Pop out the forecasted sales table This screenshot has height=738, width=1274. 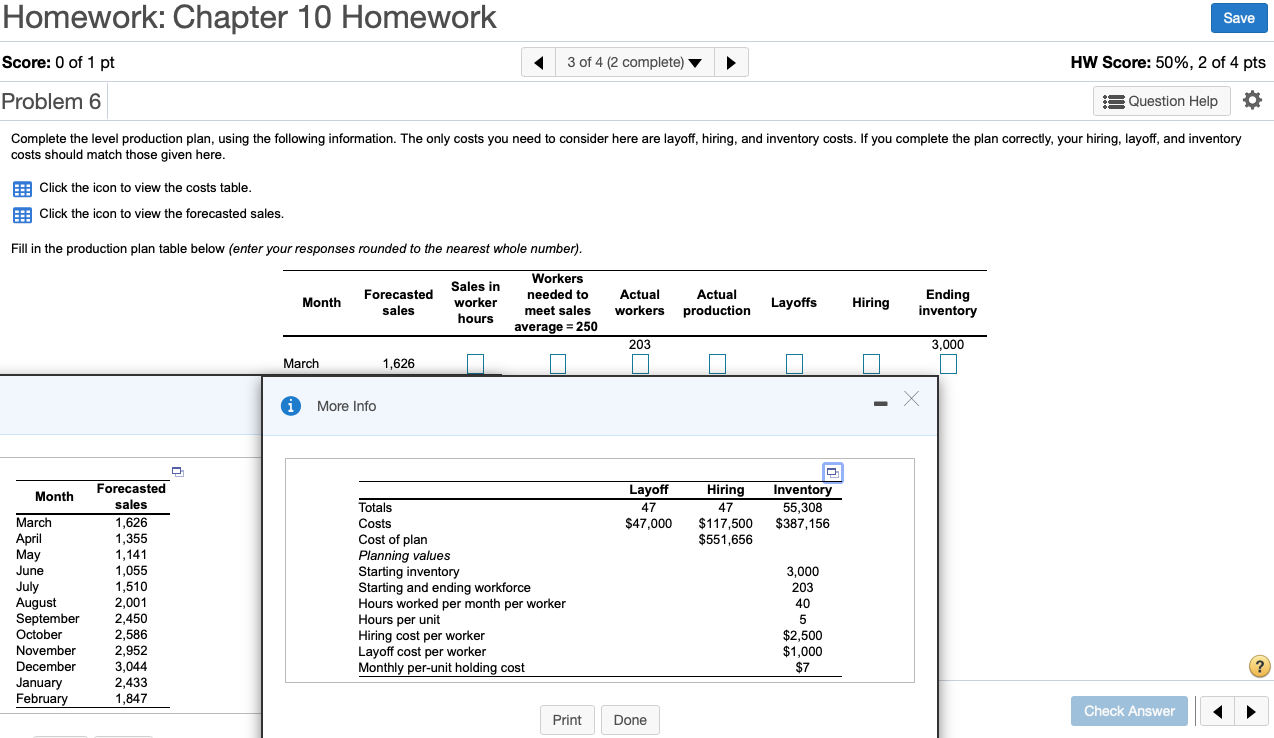(x=176, y=471)
